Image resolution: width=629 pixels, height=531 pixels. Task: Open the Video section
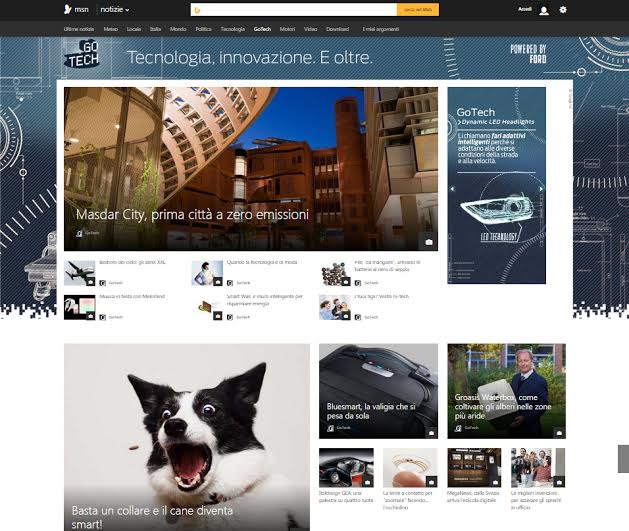coord(310,29)
